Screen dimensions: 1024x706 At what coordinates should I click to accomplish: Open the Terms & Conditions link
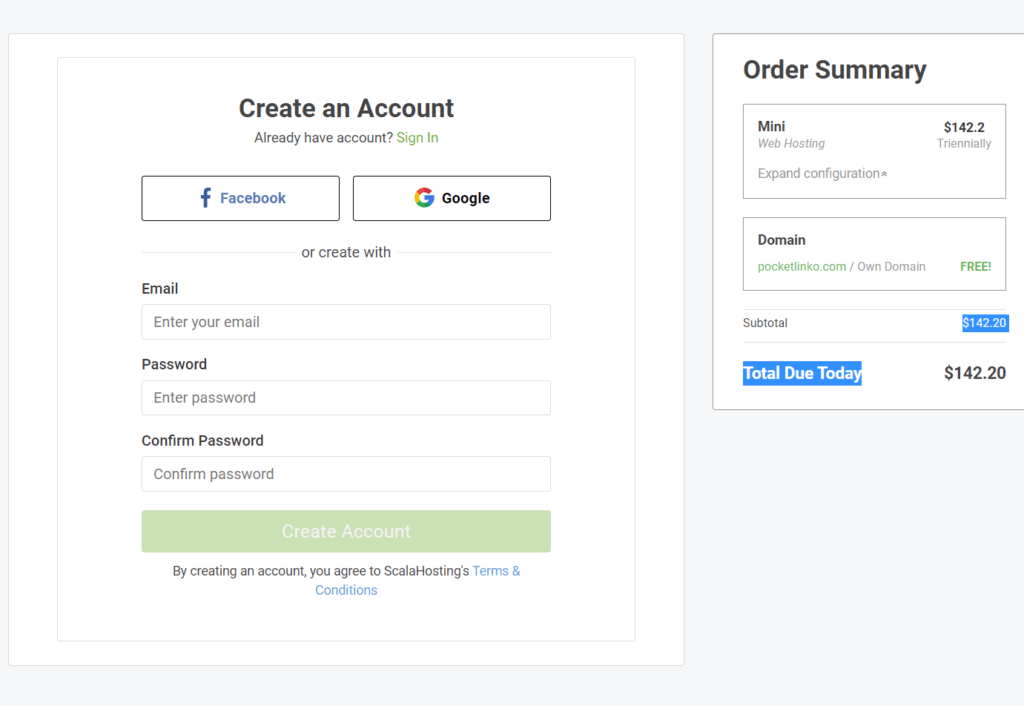(x=496, y=571)
